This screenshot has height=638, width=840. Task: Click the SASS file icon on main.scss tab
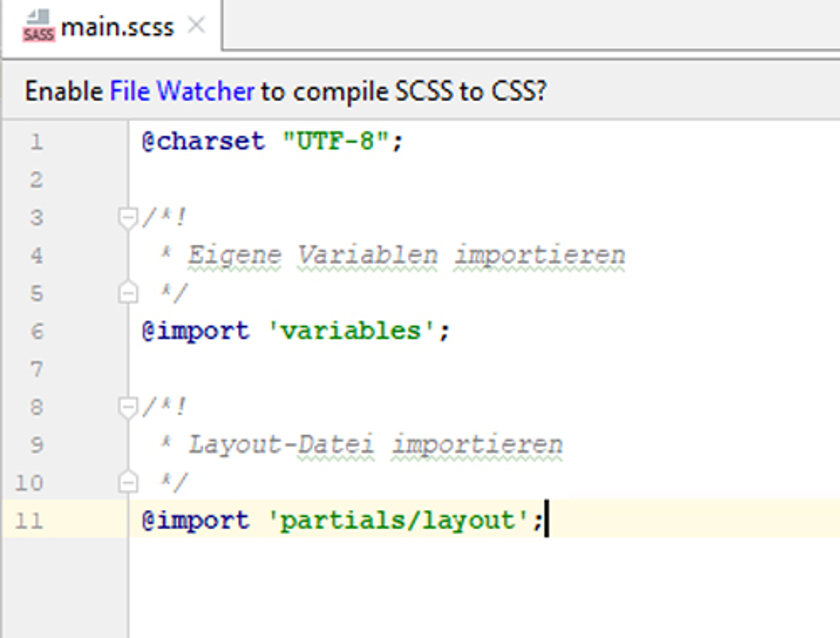pyautogui.click(x=38, y=26)
